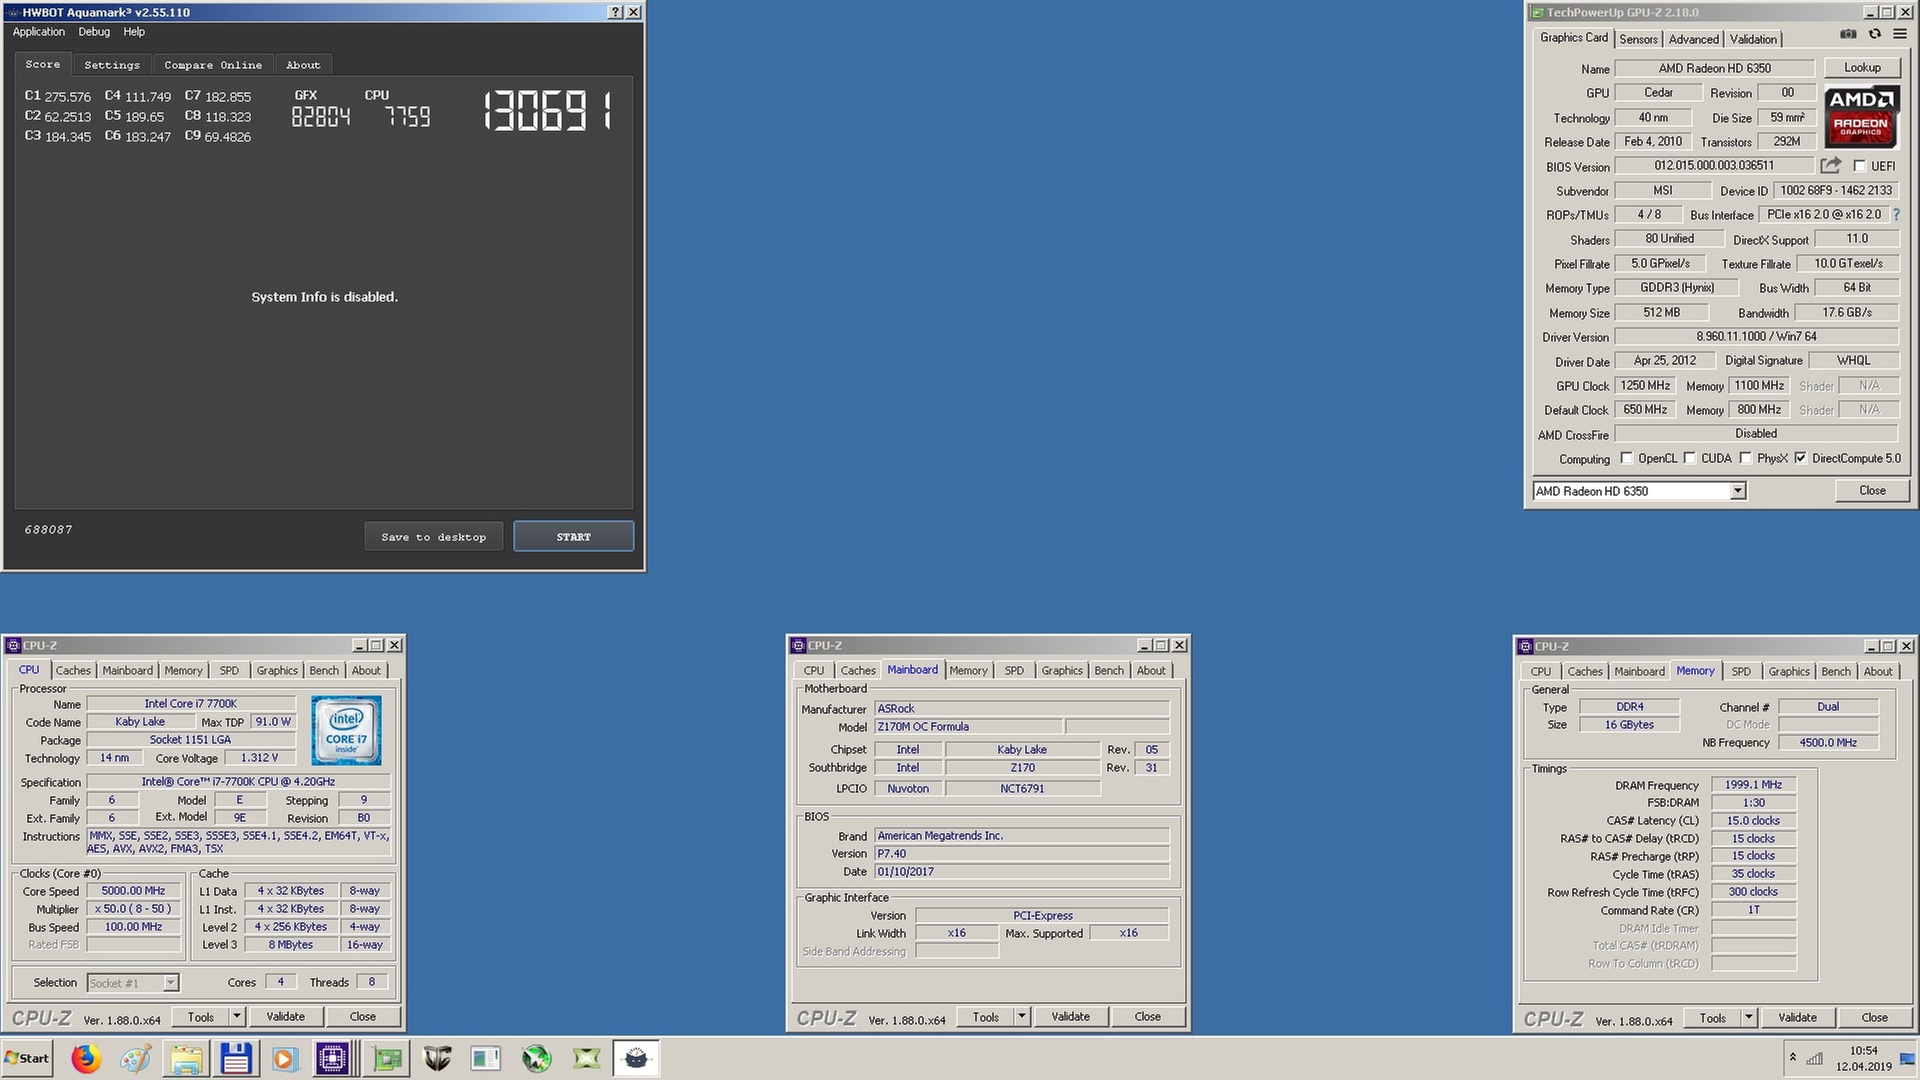1920x1080 pixels.
Task: Open the Application menu in Aquamark
Action: [x=38, y=32]
